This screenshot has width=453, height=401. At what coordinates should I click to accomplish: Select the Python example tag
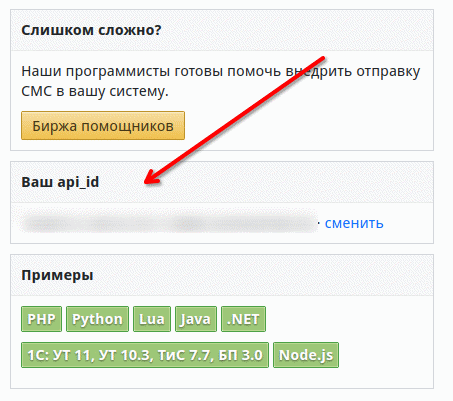97,319
